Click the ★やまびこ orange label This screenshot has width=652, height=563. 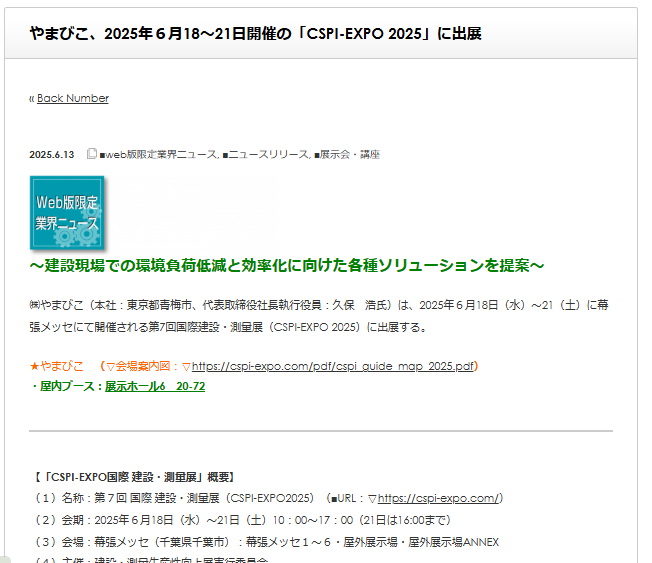[x=57, y=366]
